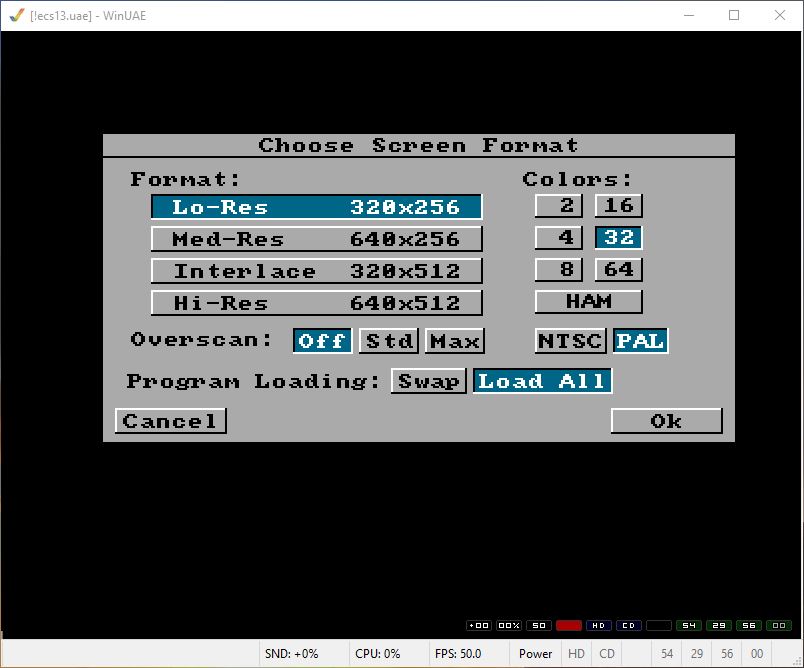
Task: Click the WinUAE checkmark icon in title bar
Action: (x=17, y=15)
